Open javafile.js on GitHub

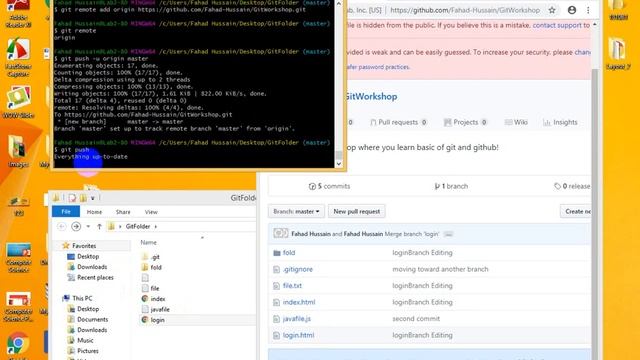point(297,319)
